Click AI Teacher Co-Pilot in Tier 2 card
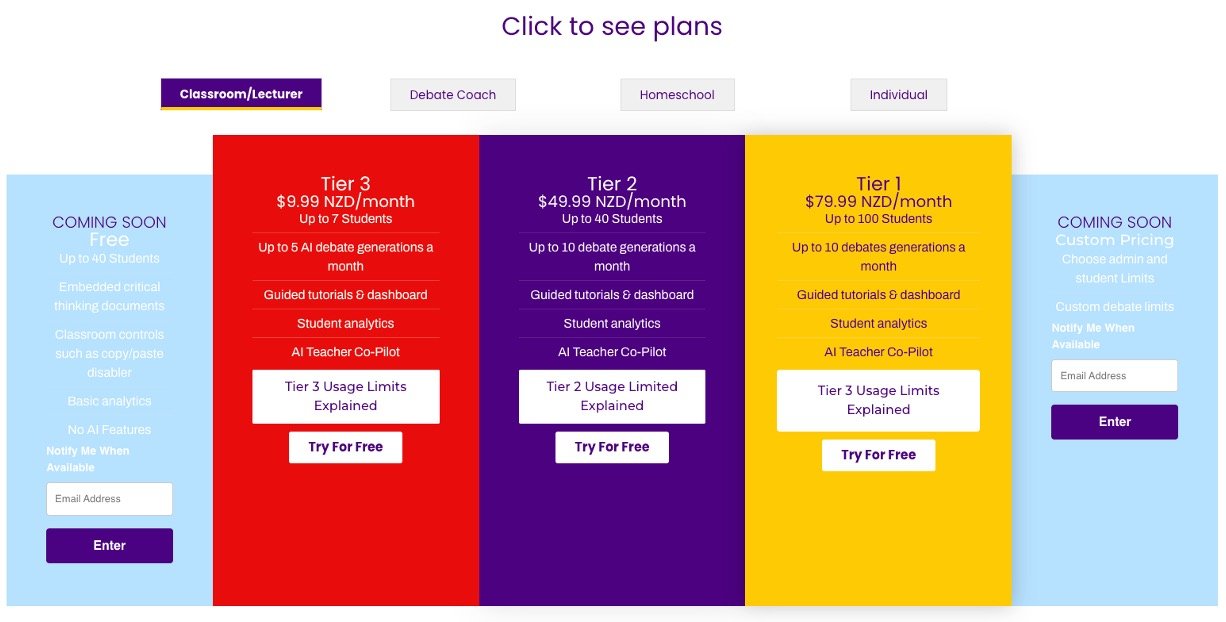The width and height of the screenshot is (1226, 622). 612,352
